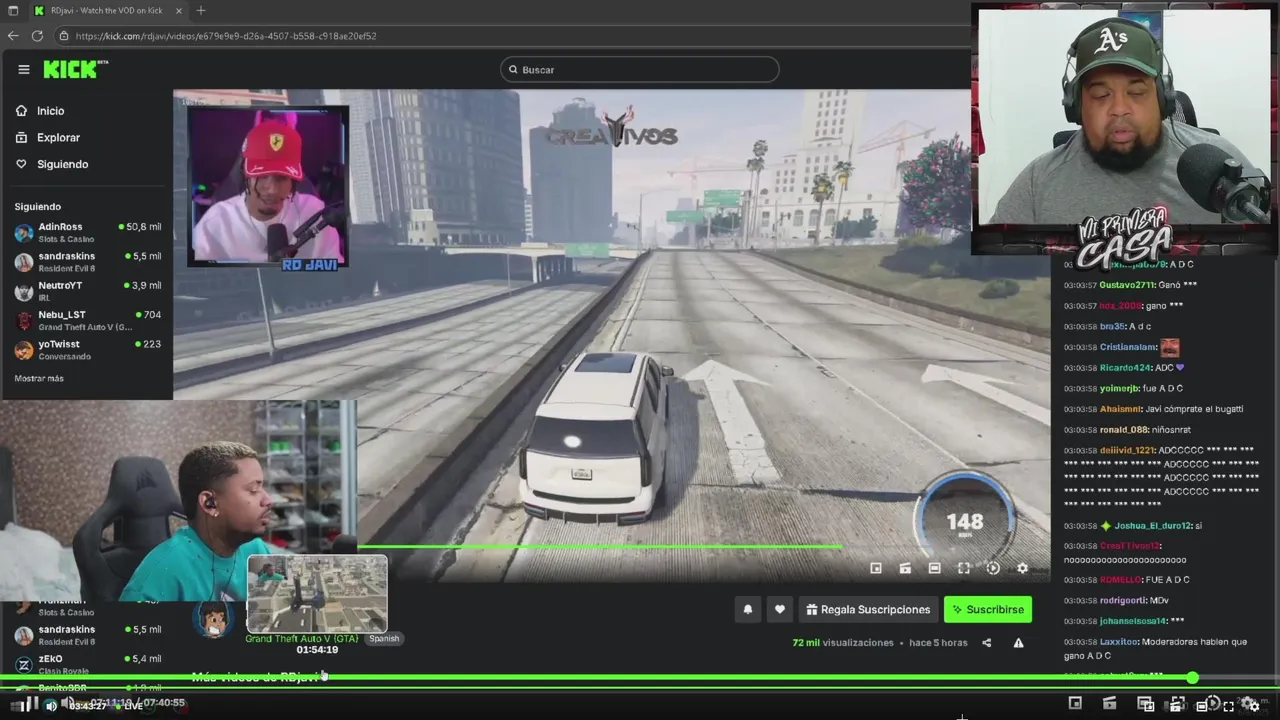1280x720 pixels.
Task: Click the site lock icon in address bar
Action: click(x=63, y=36)
